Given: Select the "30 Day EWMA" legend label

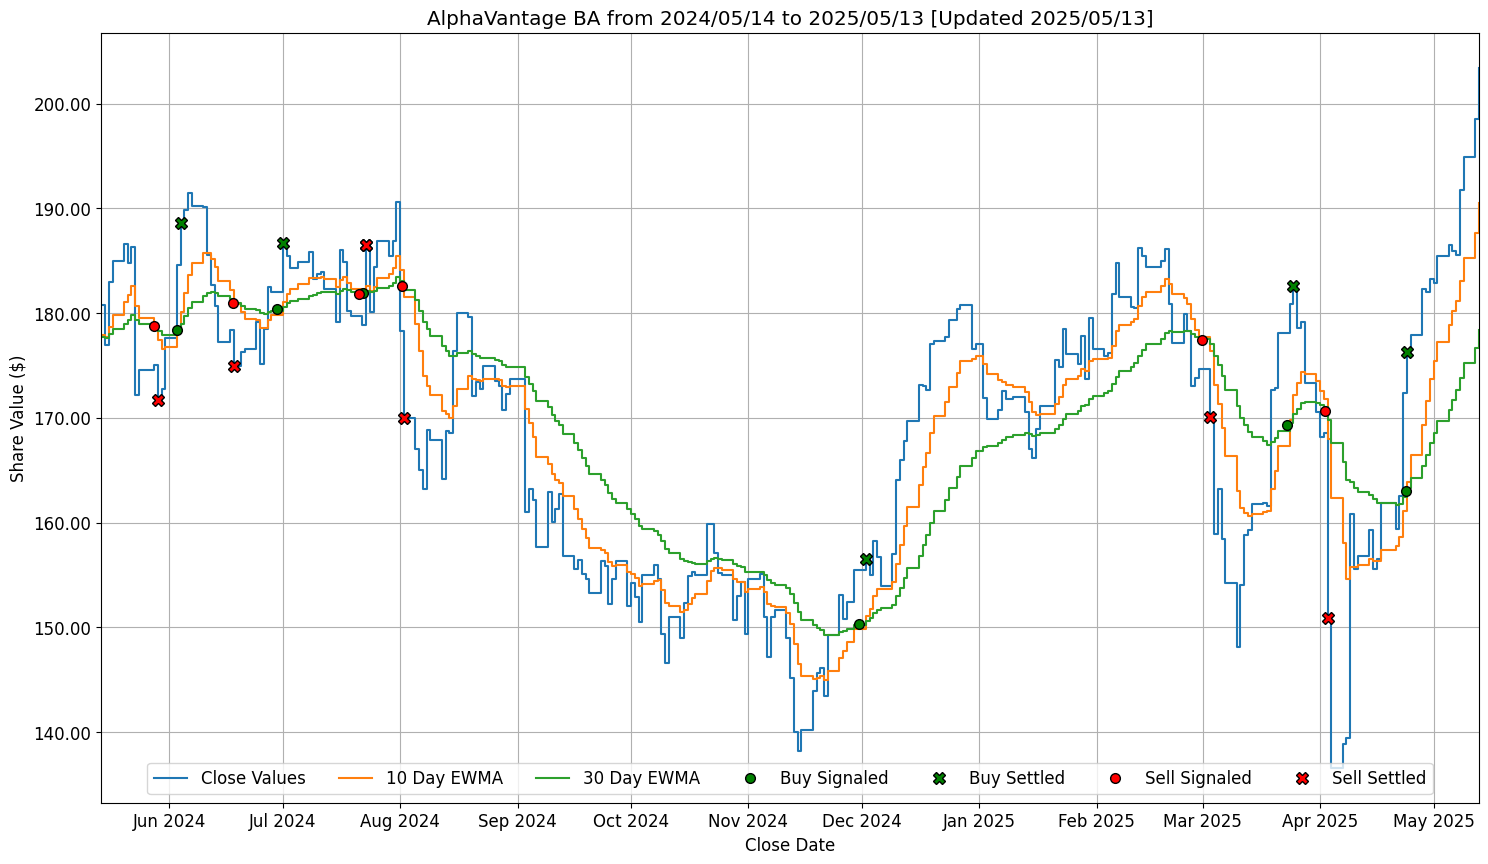Looking at the screenshot, I should click(x=641, y=778).
